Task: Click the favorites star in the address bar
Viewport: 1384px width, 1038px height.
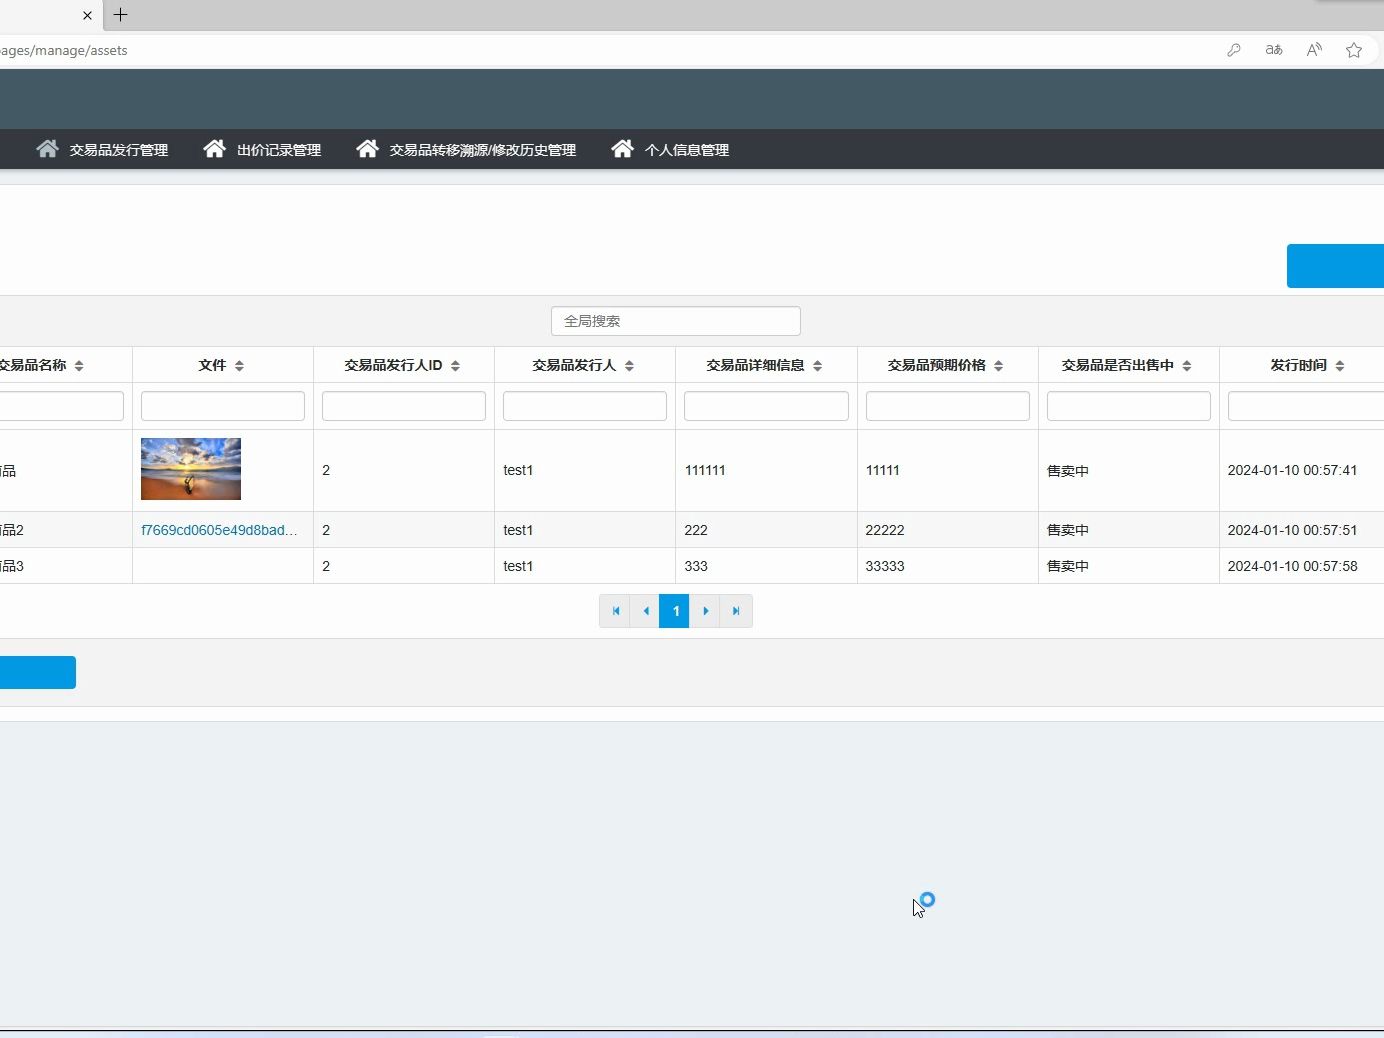Action: [1354, 50]
